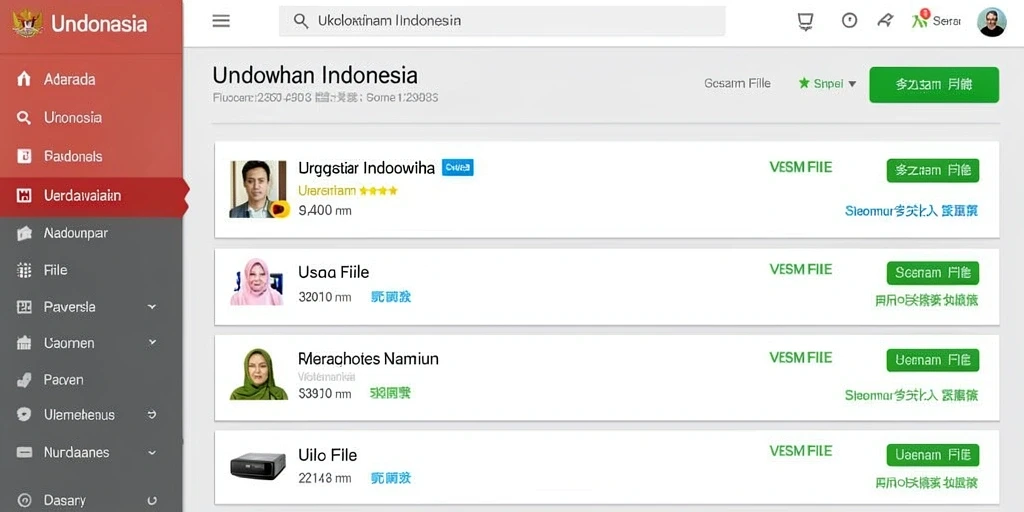Click green link under Uilo Fiile button
This screenshot has height=512, width=1024.
[927, 483]
